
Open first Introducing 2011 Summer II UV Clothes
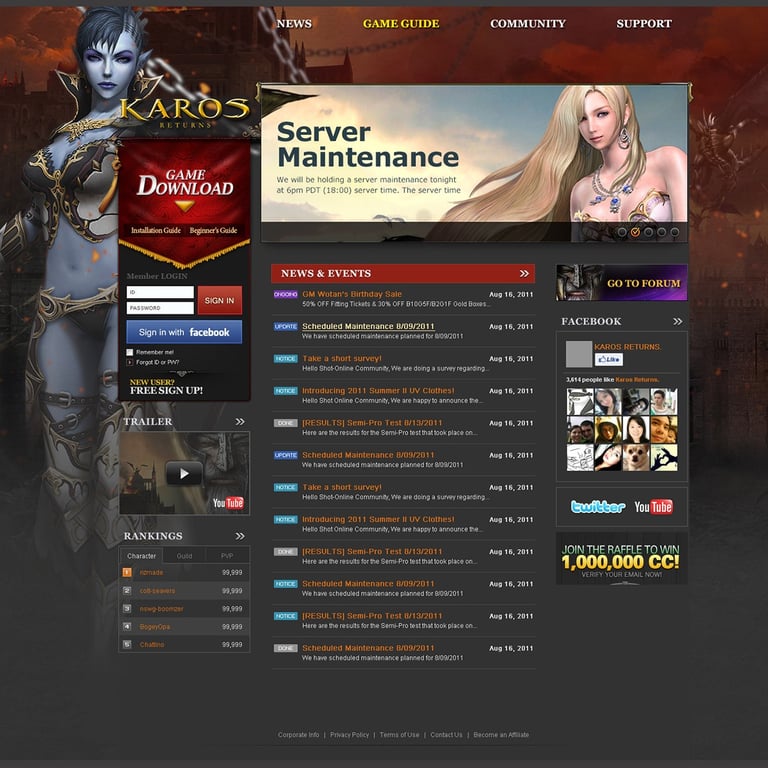coord(378,391)
